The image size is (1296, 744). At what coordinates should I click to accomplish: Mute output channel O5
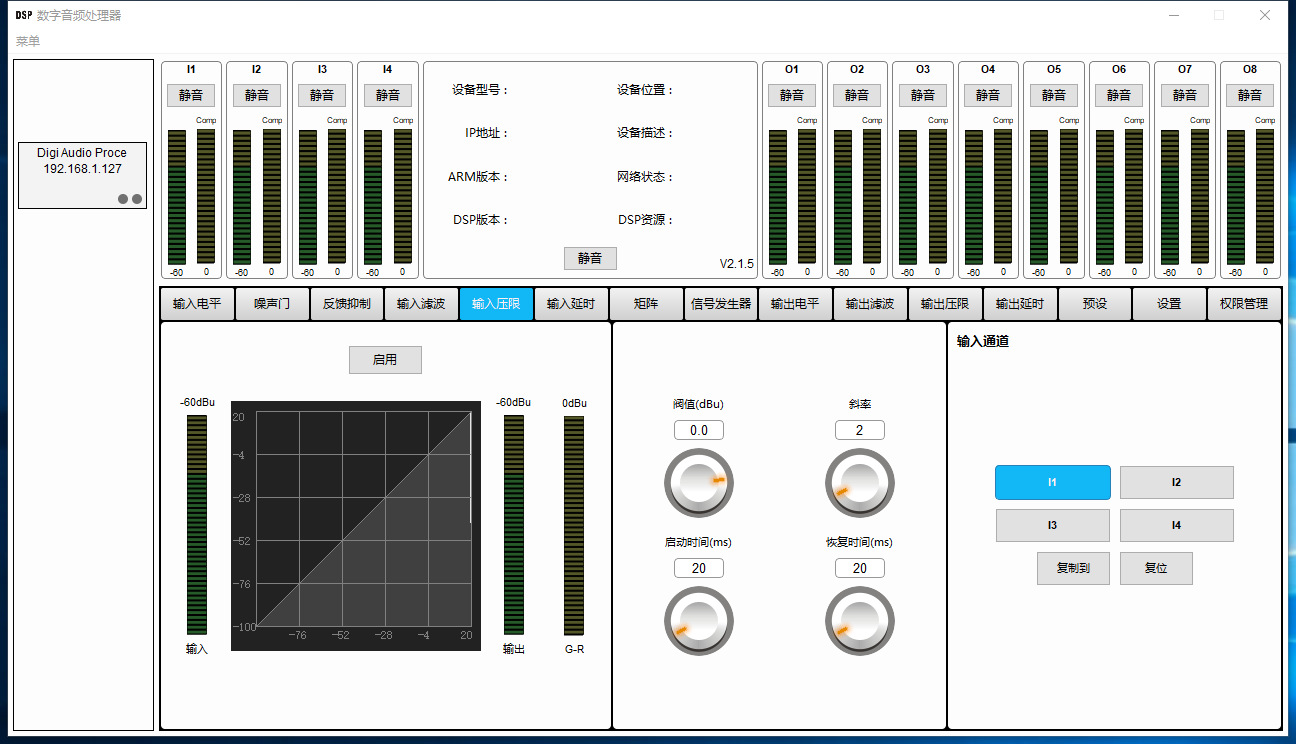point(1054,95)
